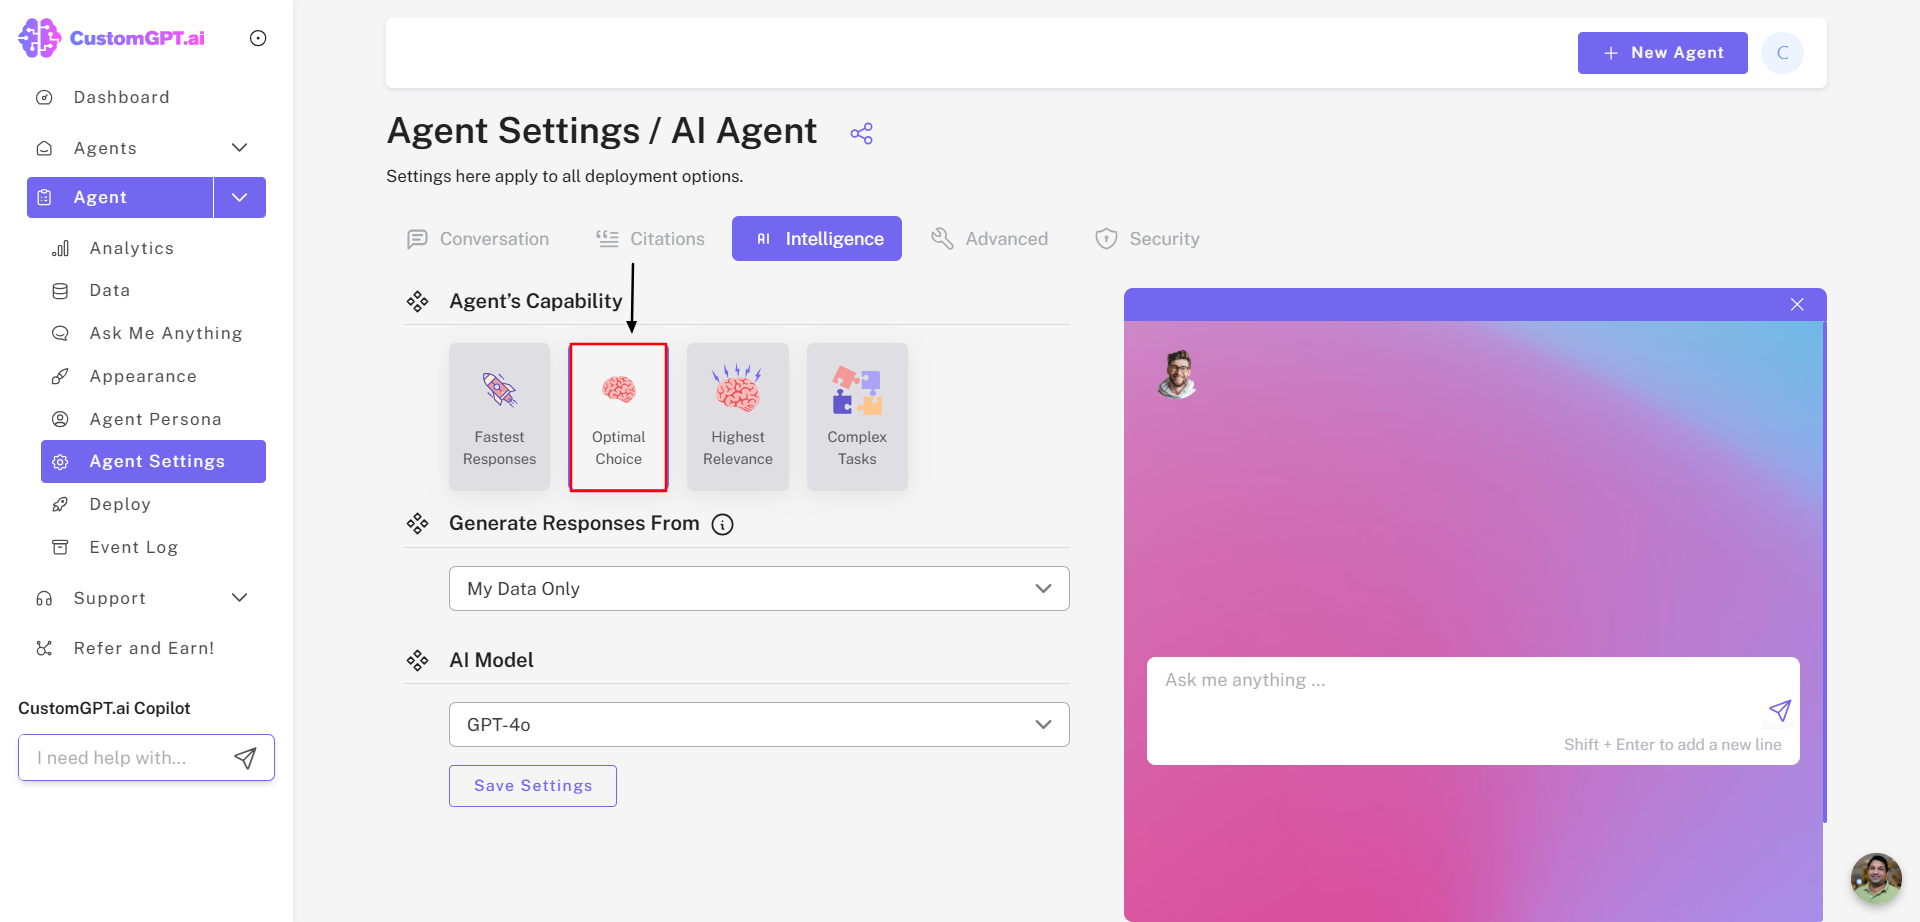Open Refer and Earn!
This screenshot has height=922, width=1920.
pyautogui.click(x=144, y=648)
